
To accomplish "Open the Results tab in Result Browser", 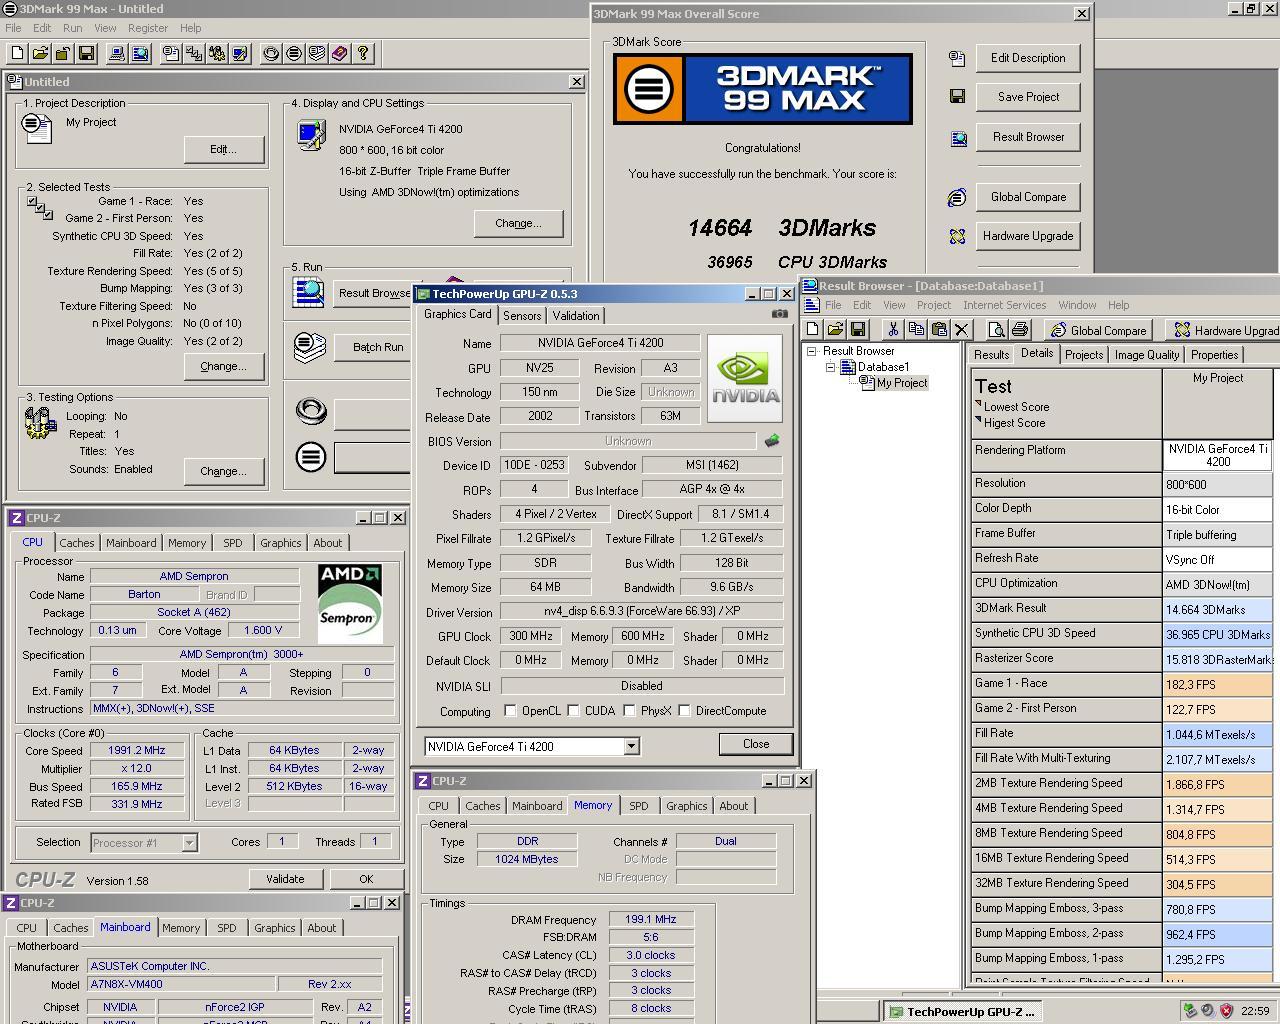I will coord(991,355).
